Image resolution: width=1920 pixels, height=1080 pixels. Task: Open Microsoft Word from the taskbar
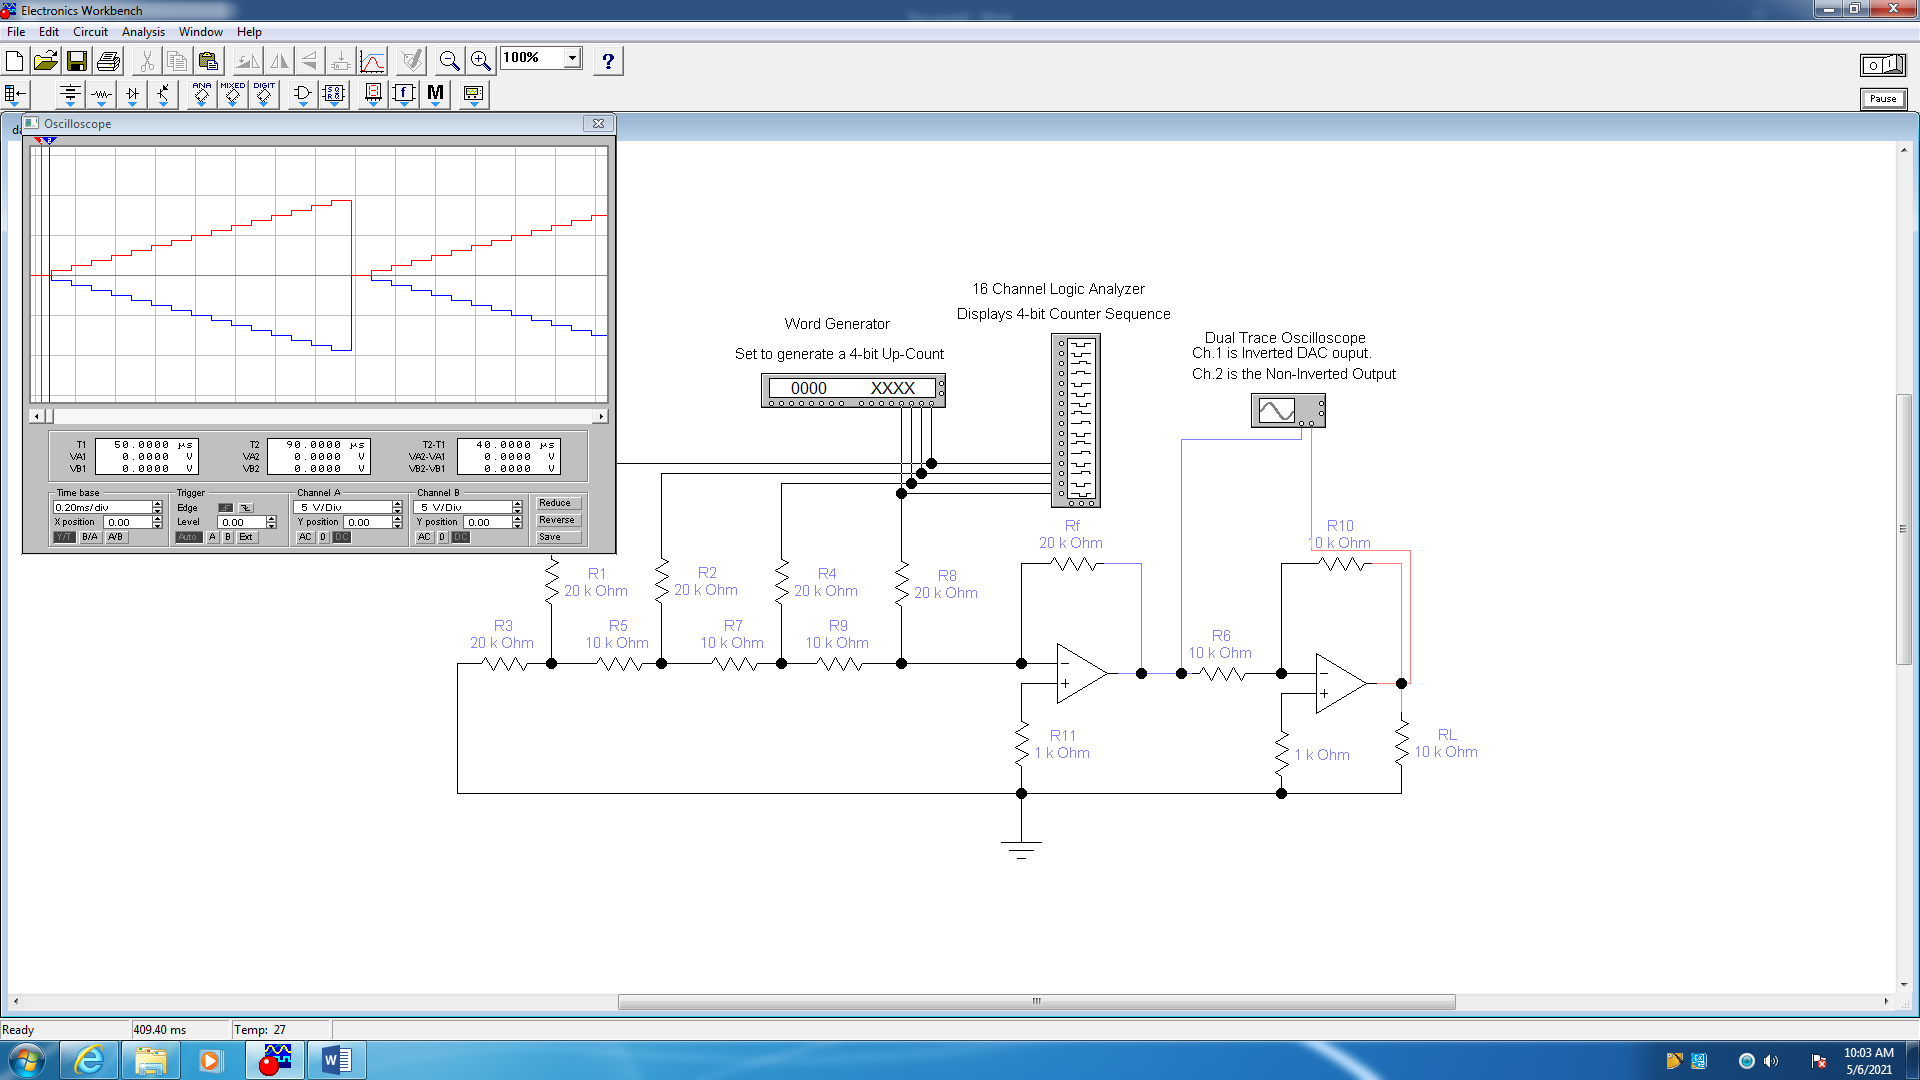[x=337, y=1060]
